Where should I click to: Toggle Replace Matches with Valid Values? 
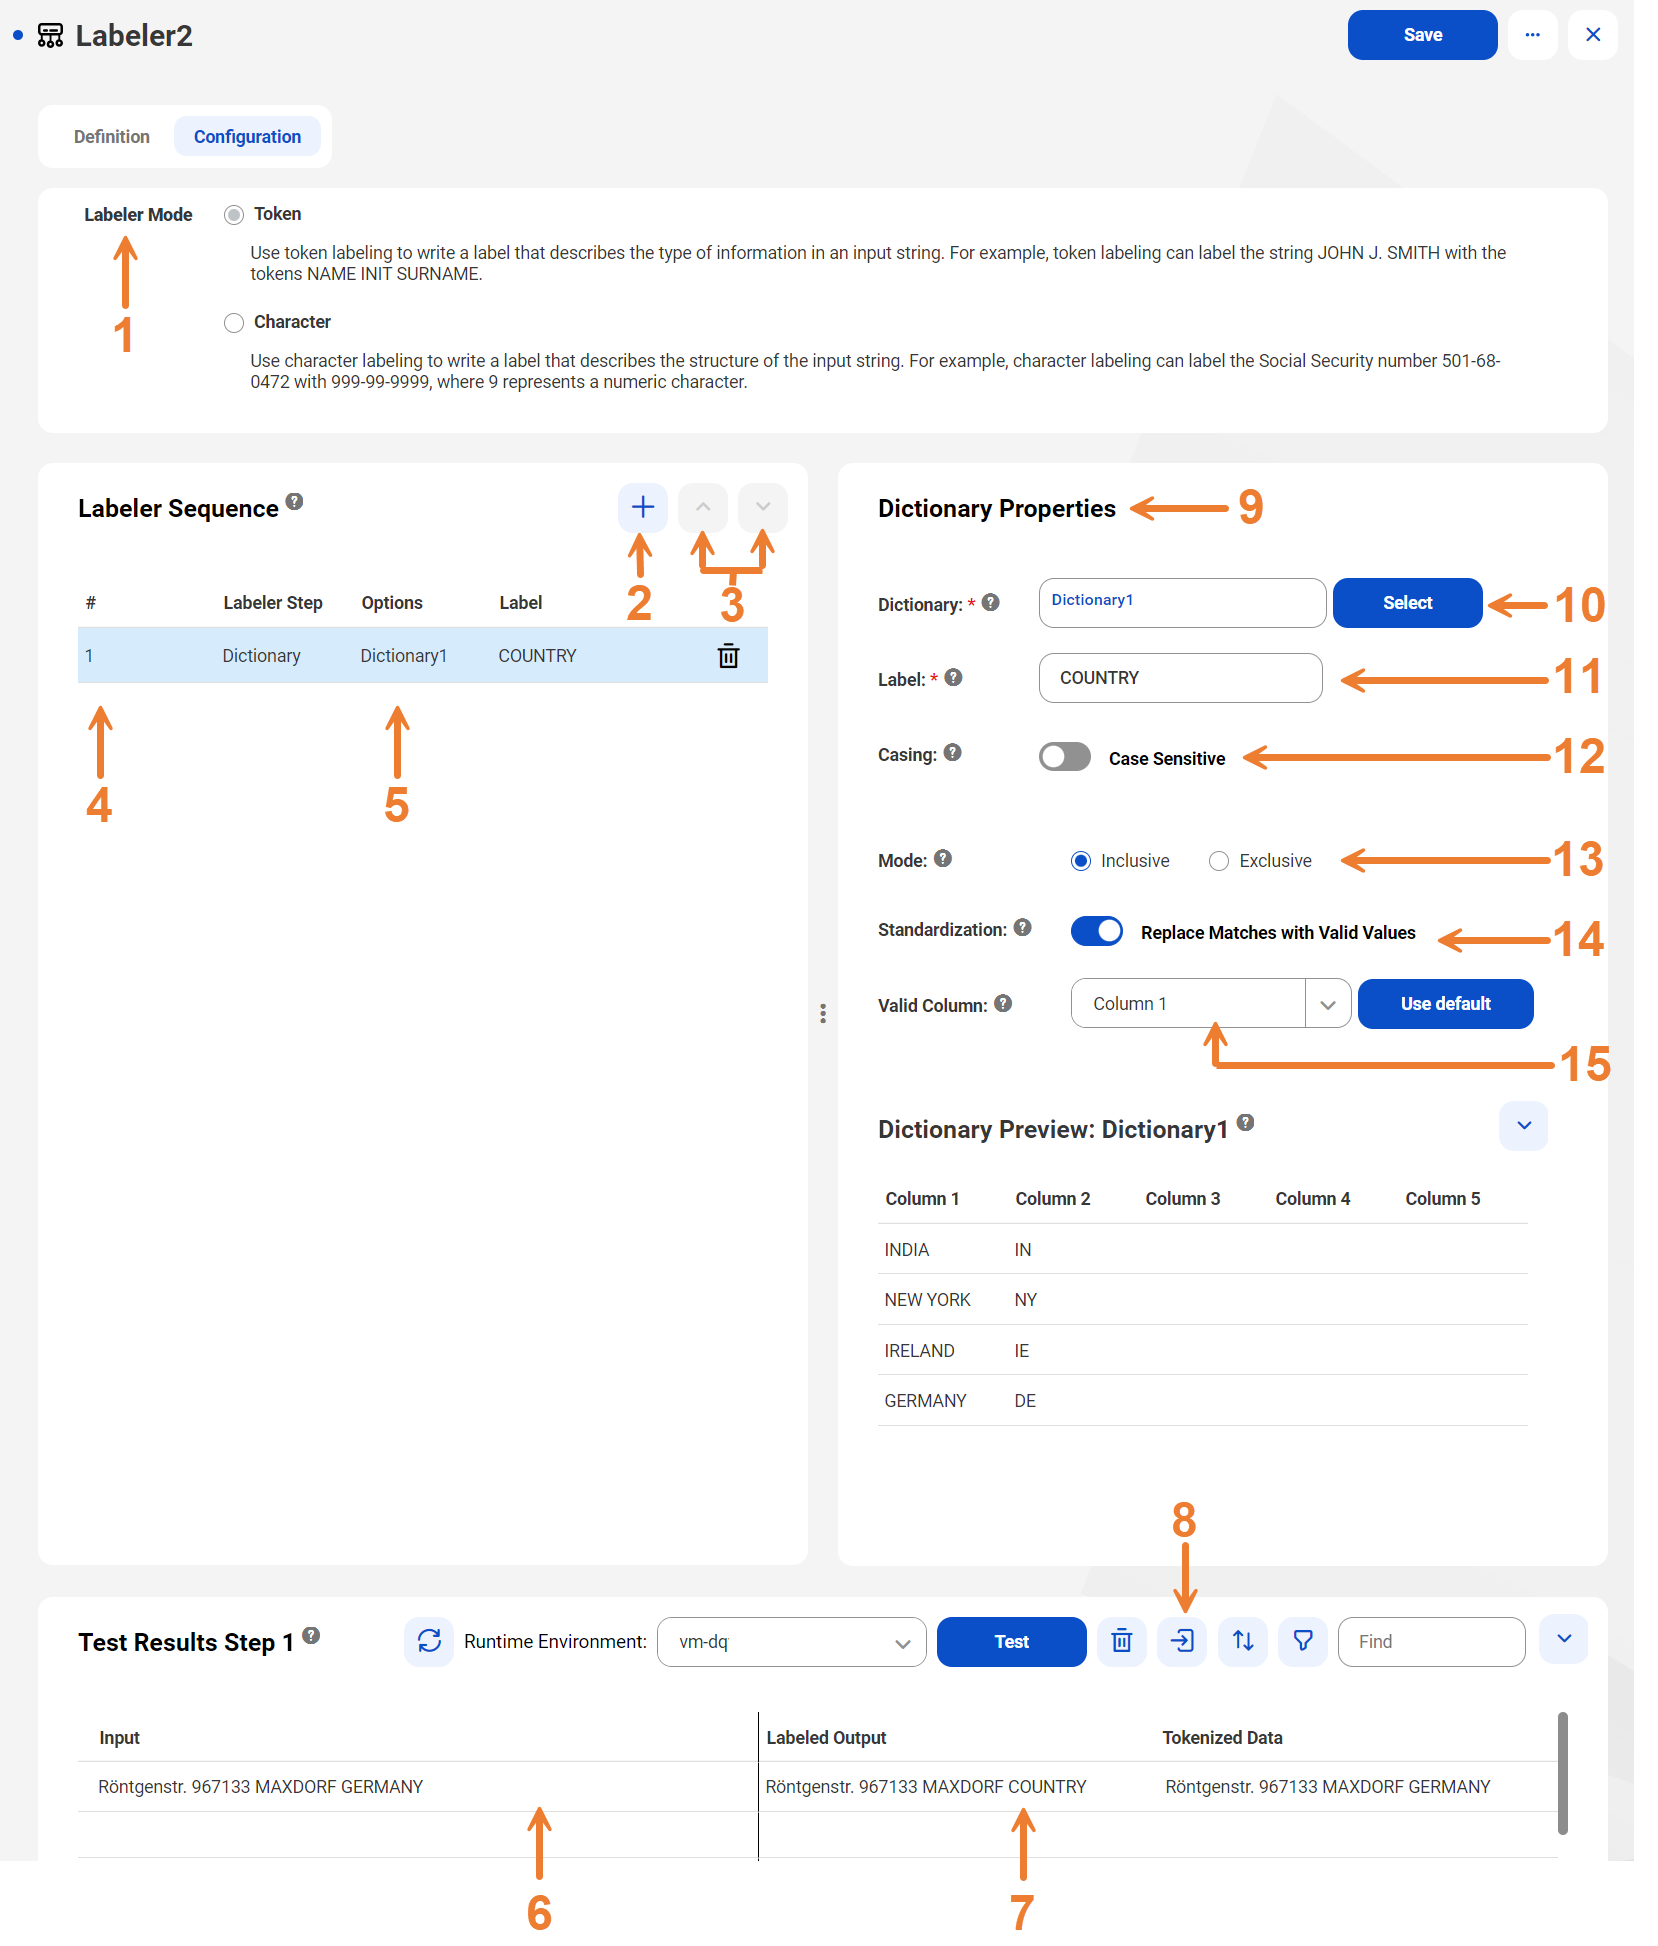pos(1097,931)
